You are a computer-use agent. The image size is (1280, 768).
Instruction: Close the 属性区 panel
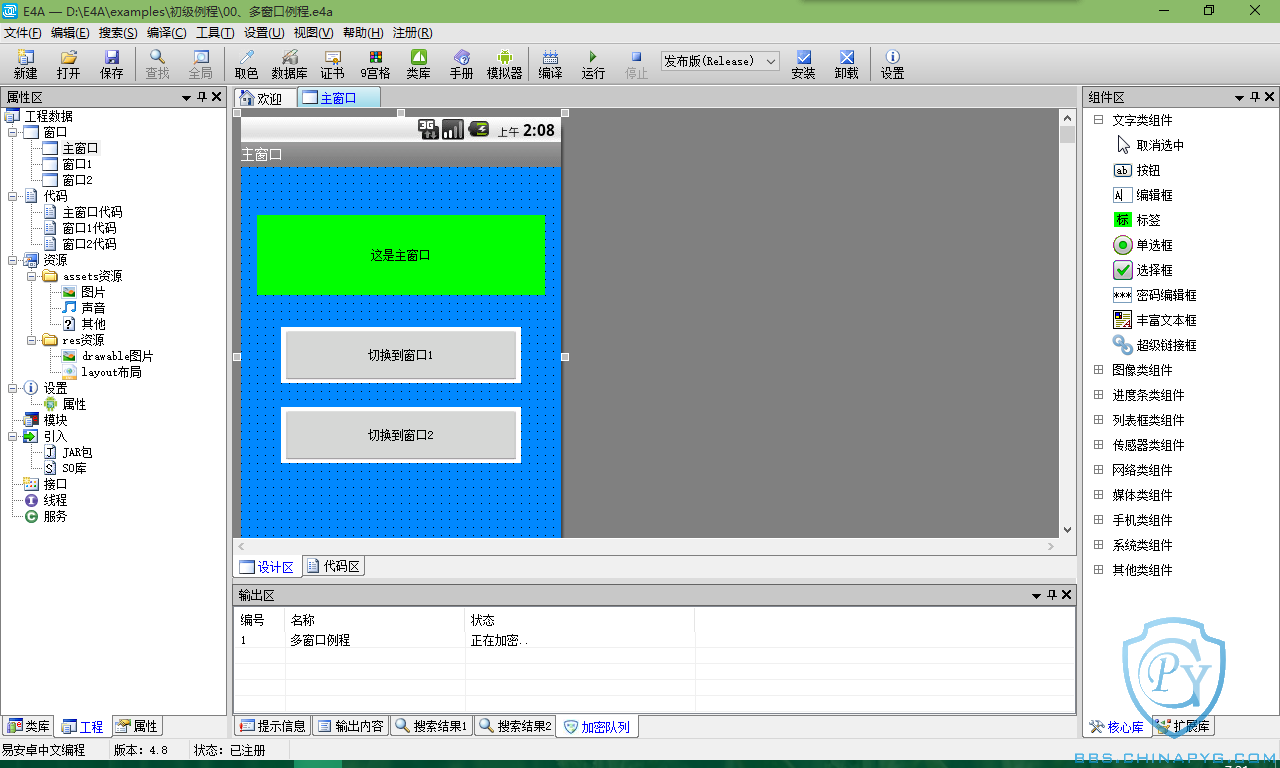(x=217, y=97)
